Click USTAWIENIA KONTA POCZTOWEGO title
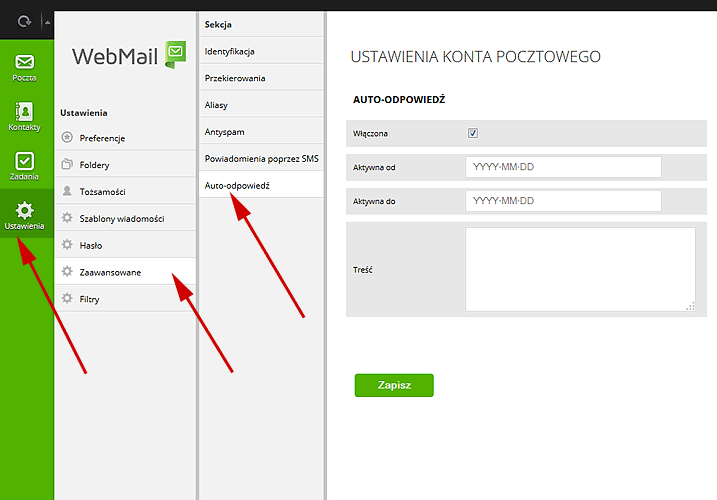Viewport: 717px width, 500px height. coord(476,56)
